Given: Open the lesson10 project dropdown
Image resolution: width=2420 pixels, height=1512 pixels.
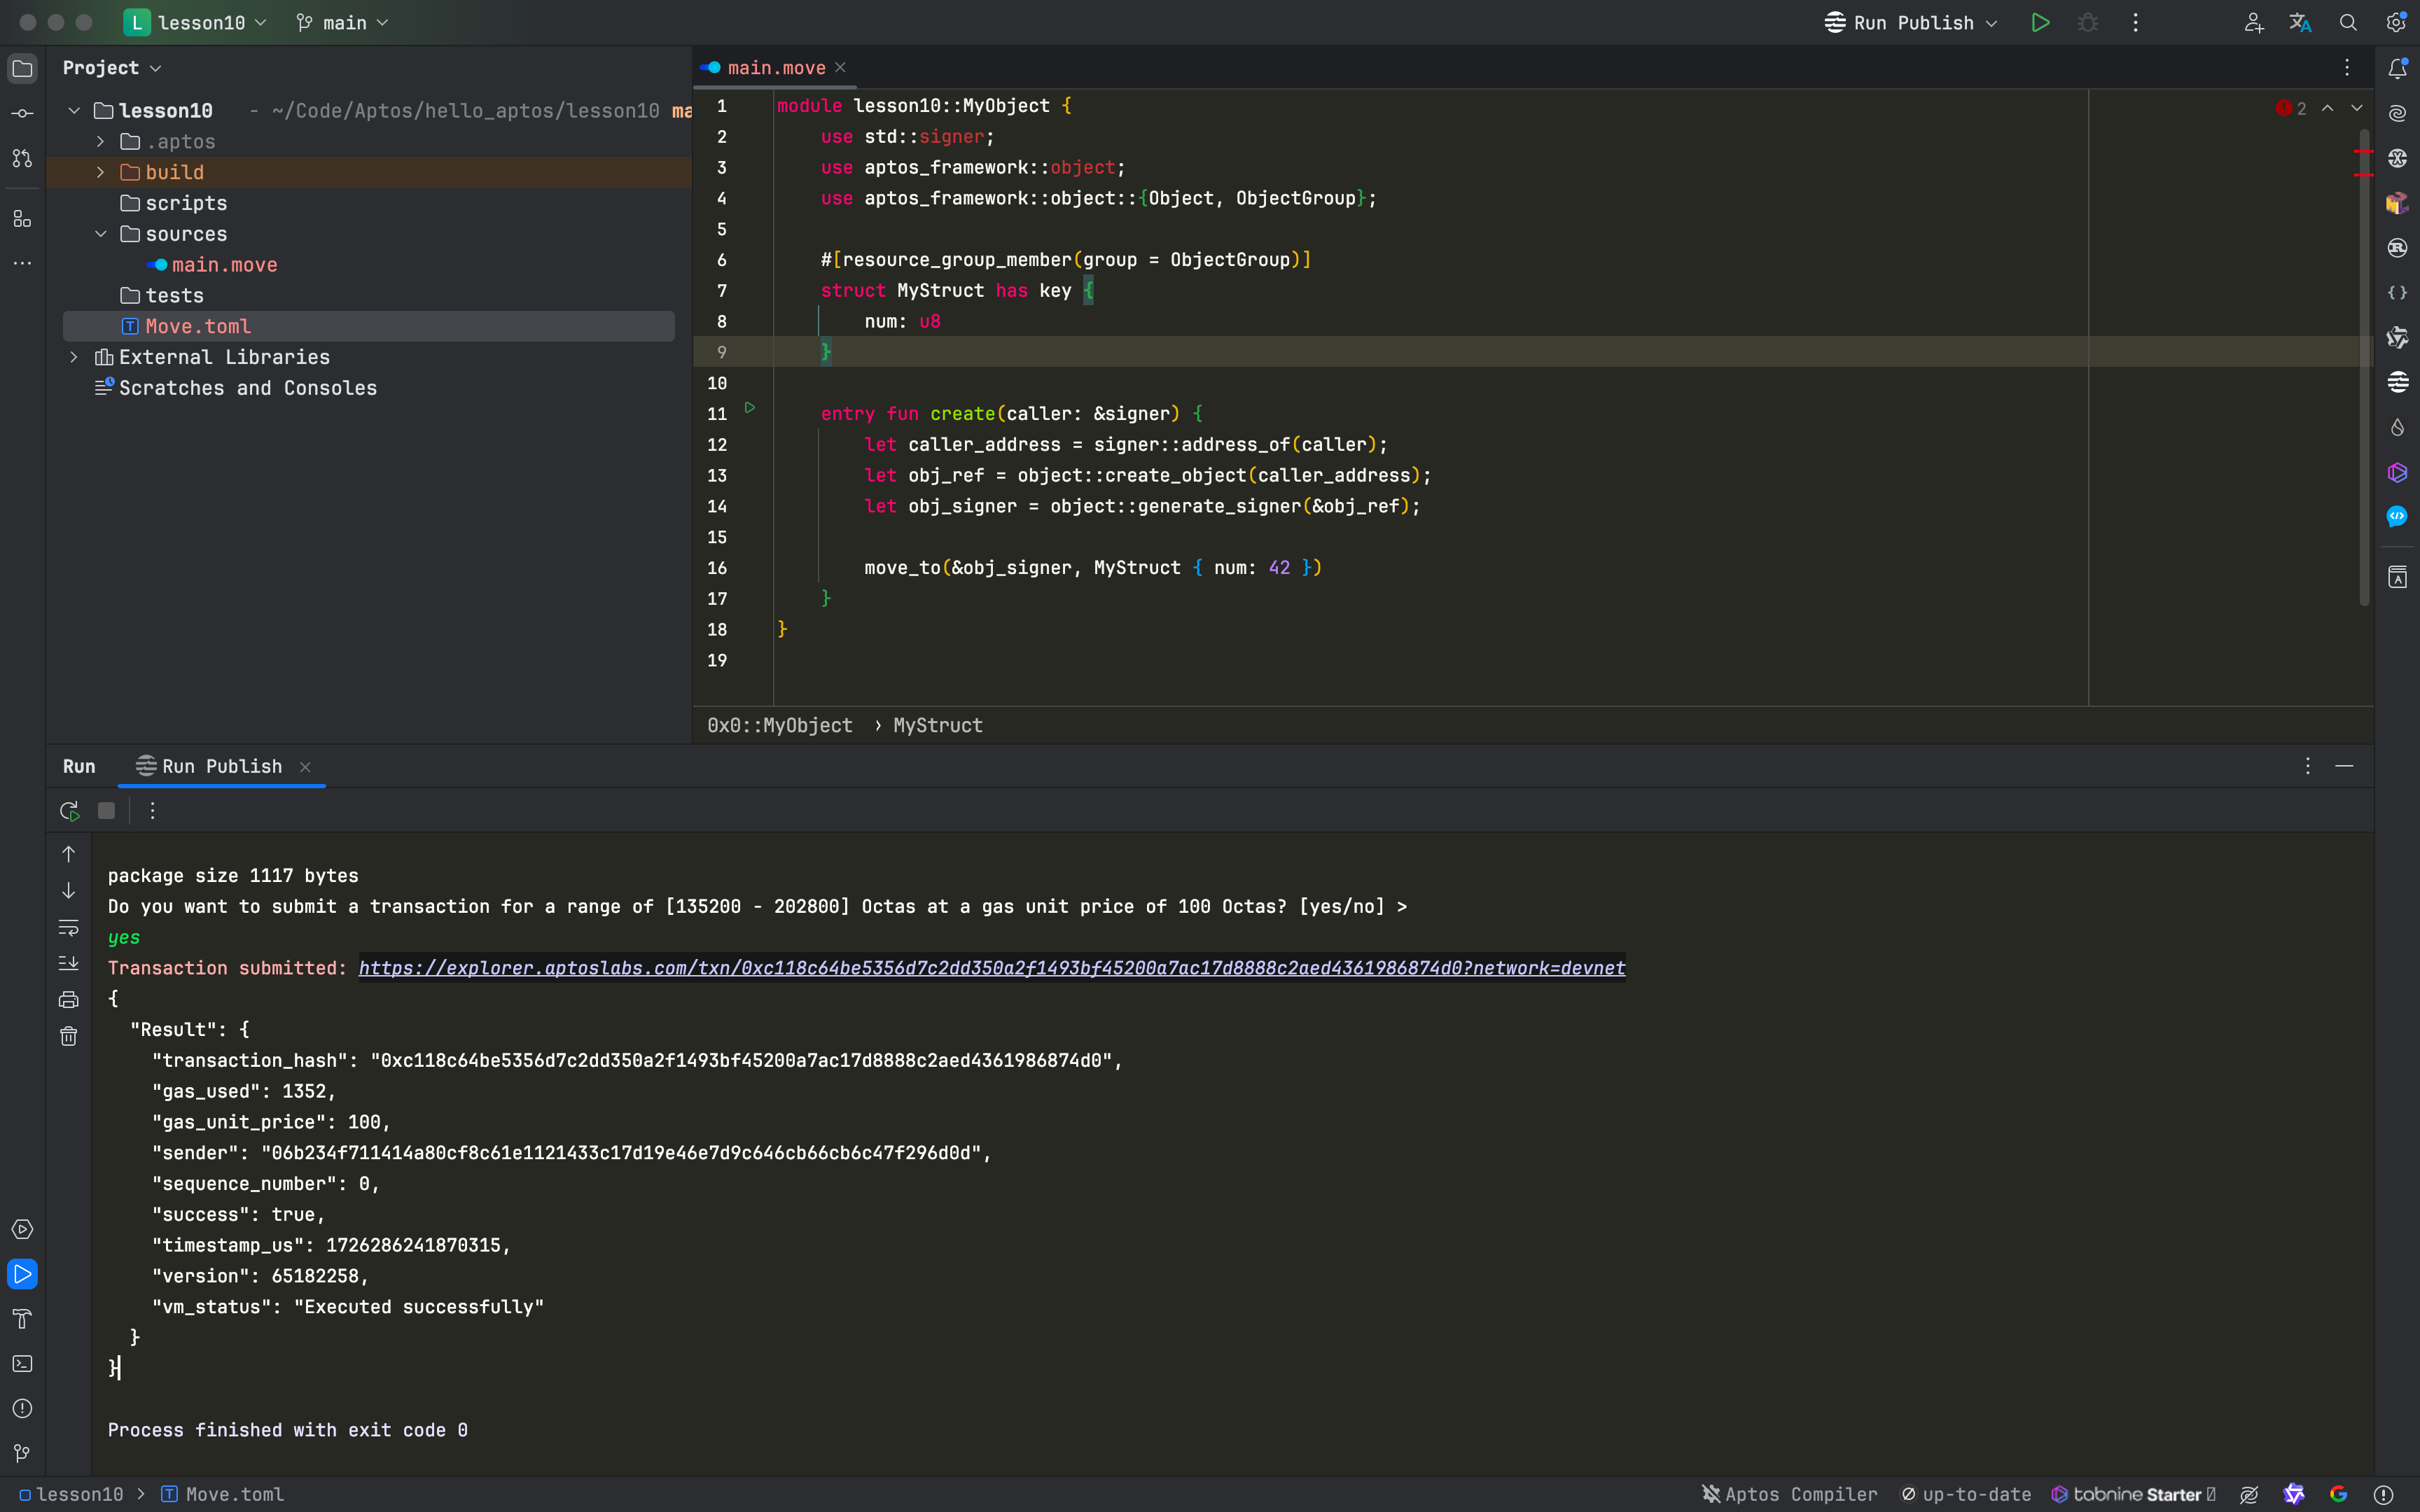Looking at the screenshot, I should click(196, 22).
